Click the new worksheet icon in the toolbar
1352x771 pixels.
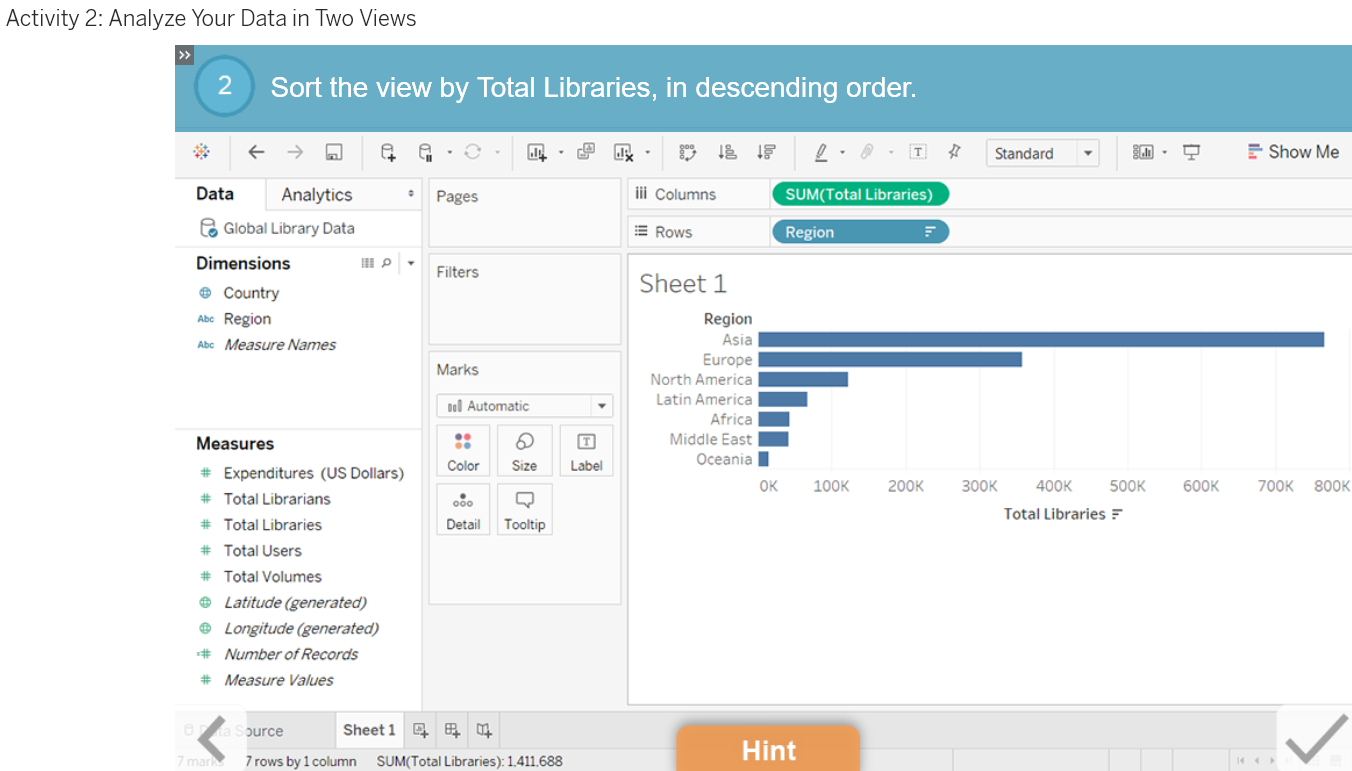tap(537, 151)
